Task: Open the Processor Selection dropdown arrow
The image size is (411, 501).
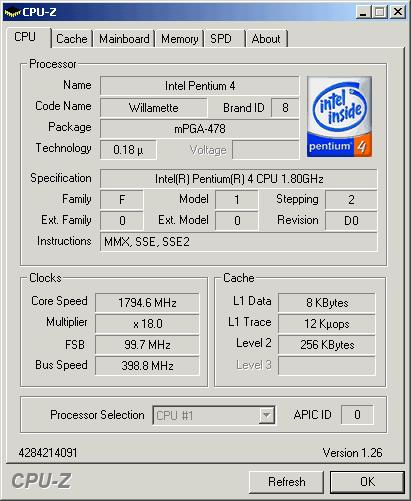Action: pyautogui.click(x=267, y=415)
